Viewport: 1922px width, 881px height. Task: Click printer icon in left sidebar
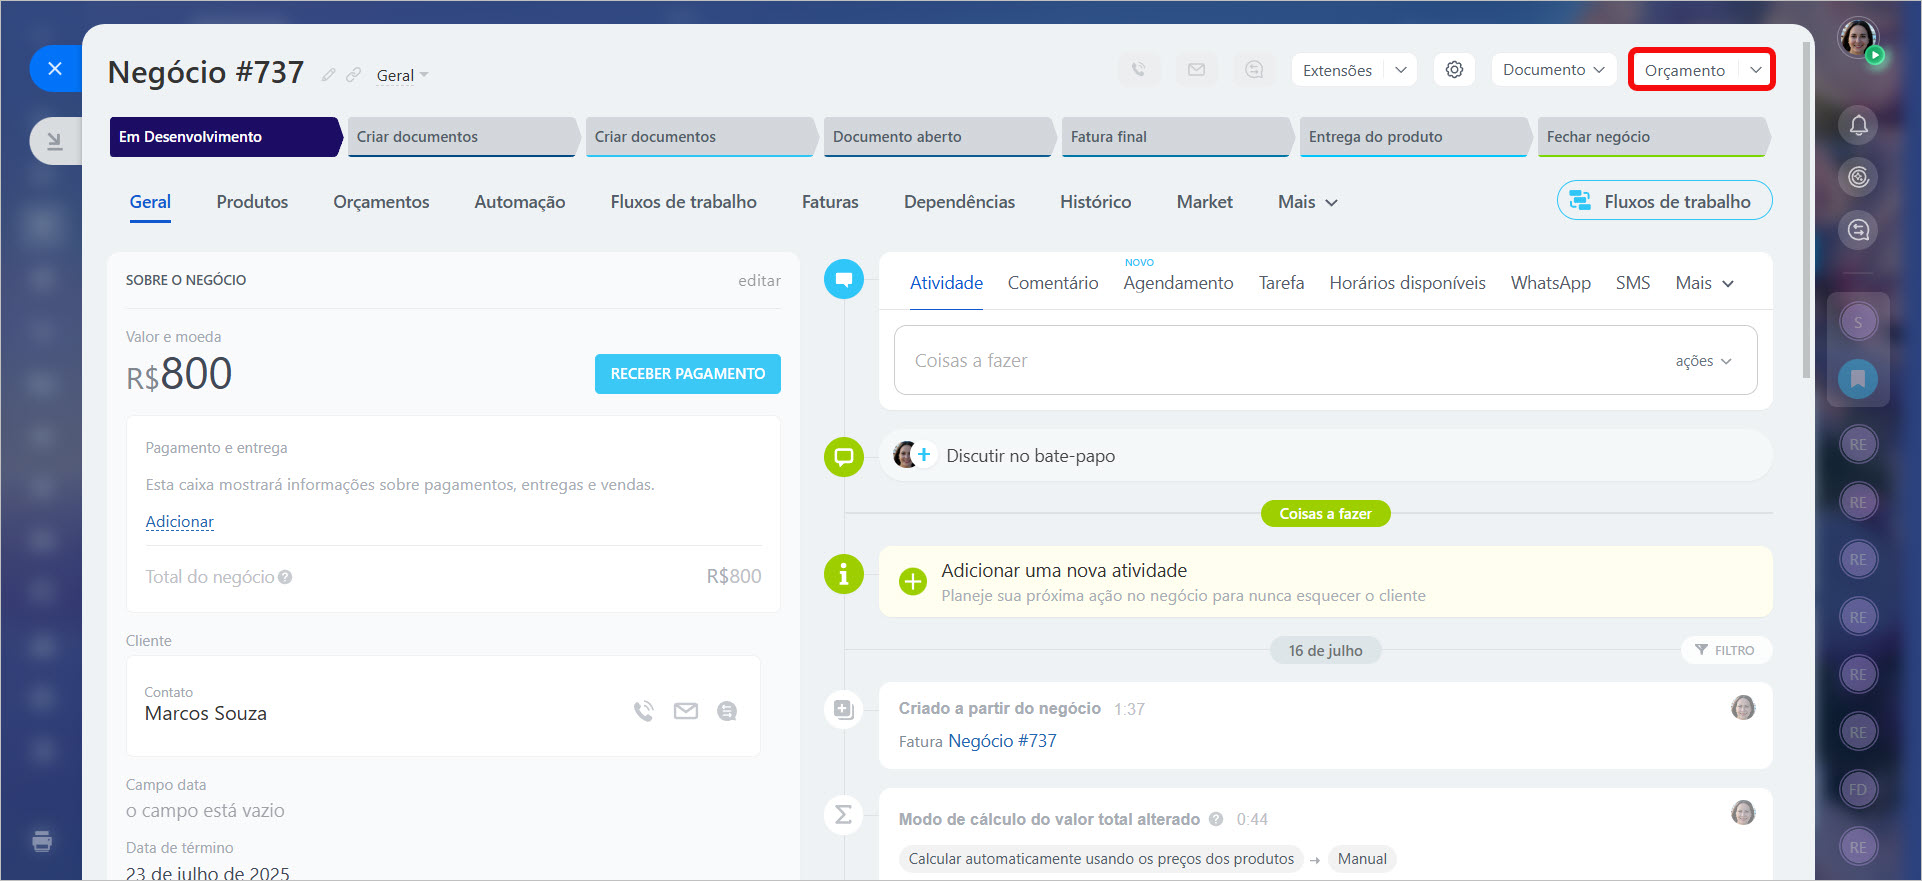click(x=42, y=841)
